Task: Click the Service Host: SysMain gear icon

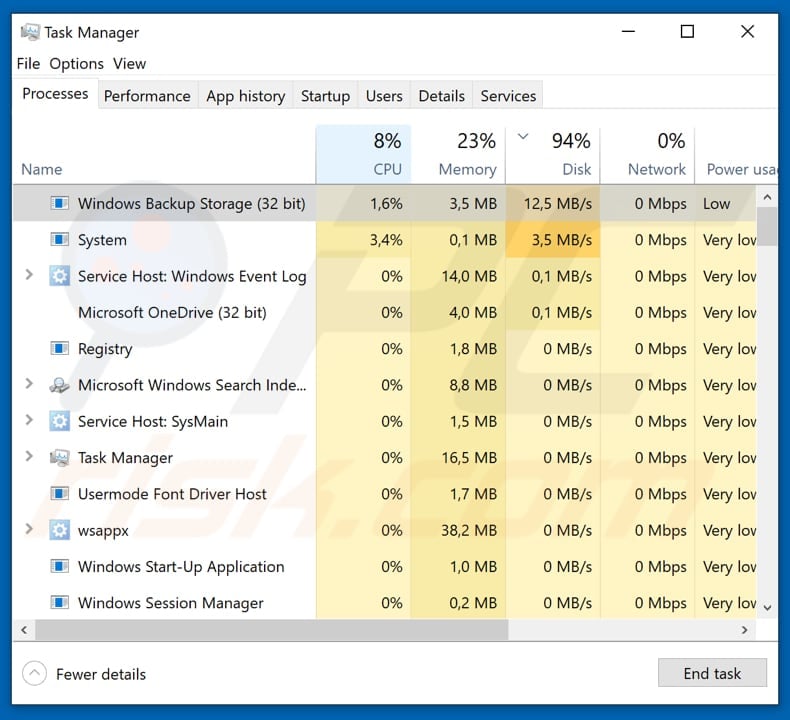Action: [59, 421]
